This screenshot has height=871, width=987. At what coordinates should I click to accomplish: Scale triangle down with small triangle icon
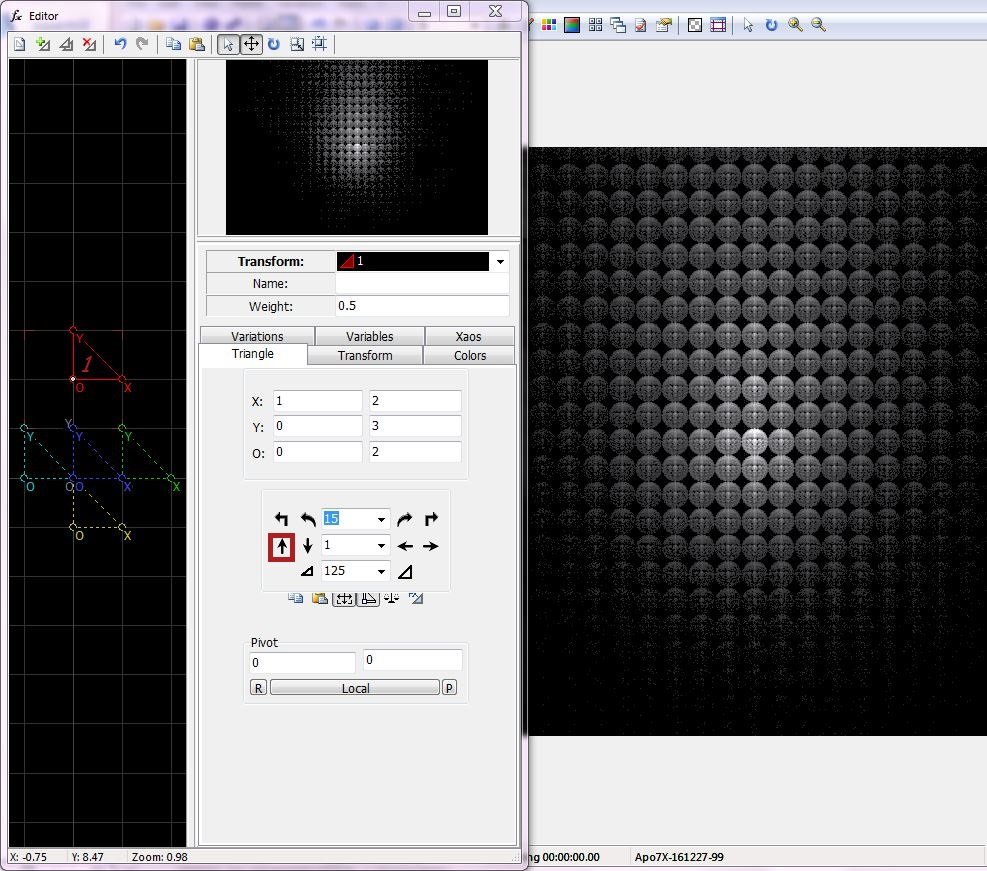point(307,571)
